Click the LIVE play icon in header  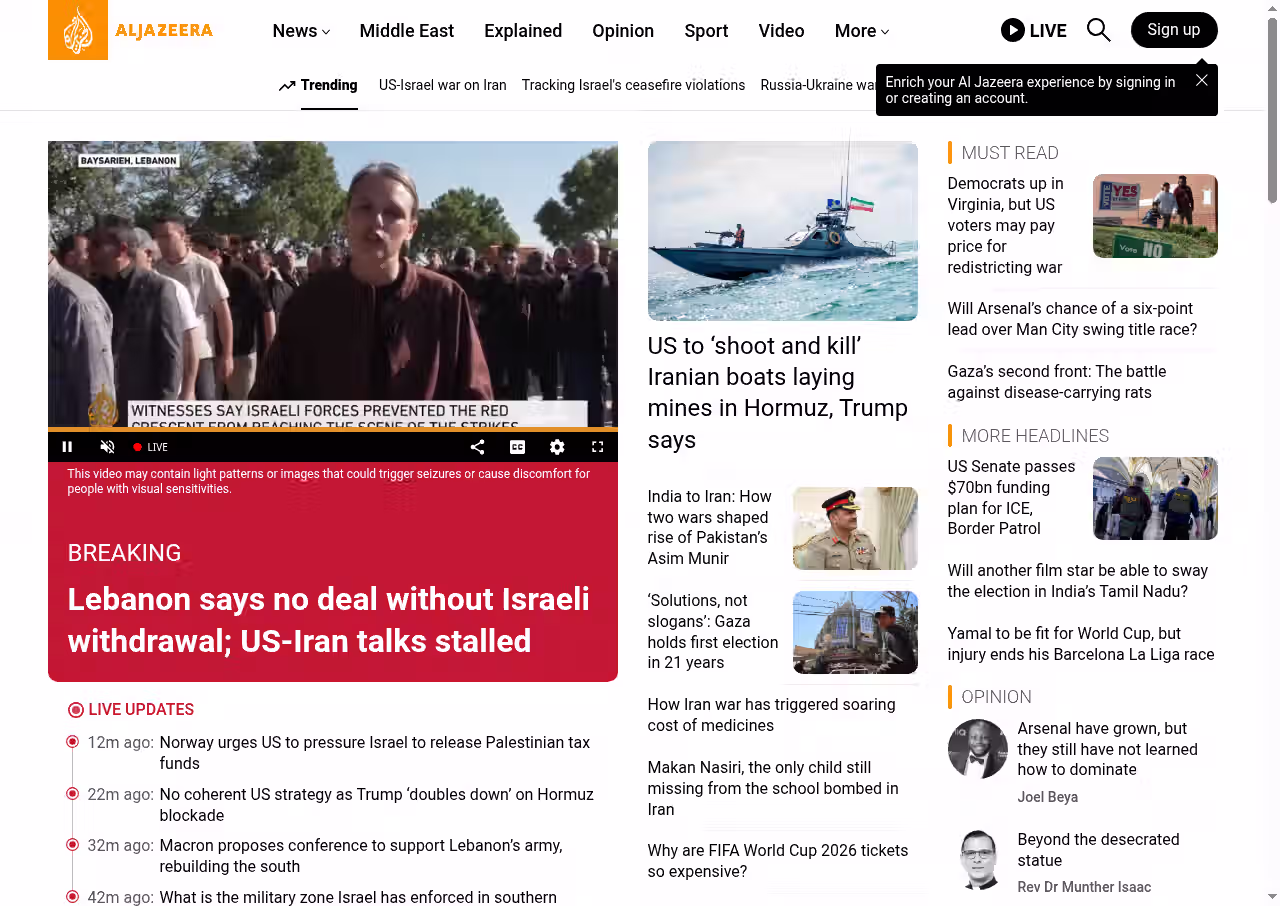tap(1013, 30)
